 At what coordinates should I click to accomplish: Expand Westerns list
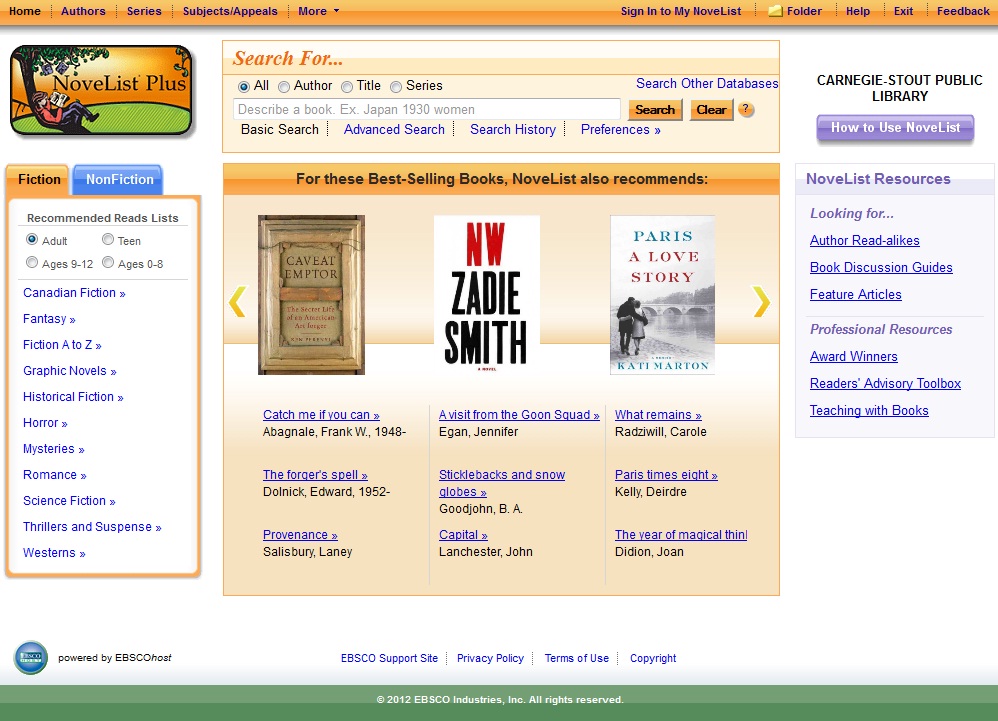54,553
